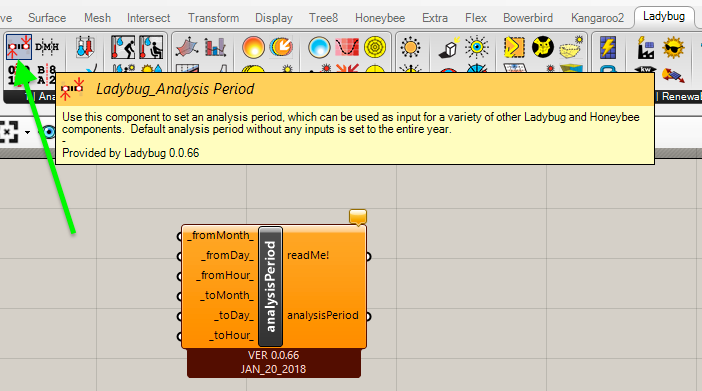This screenshot has height=391, width=702.
Task: Select the yellow concentric circles icon
Action: 375,47
